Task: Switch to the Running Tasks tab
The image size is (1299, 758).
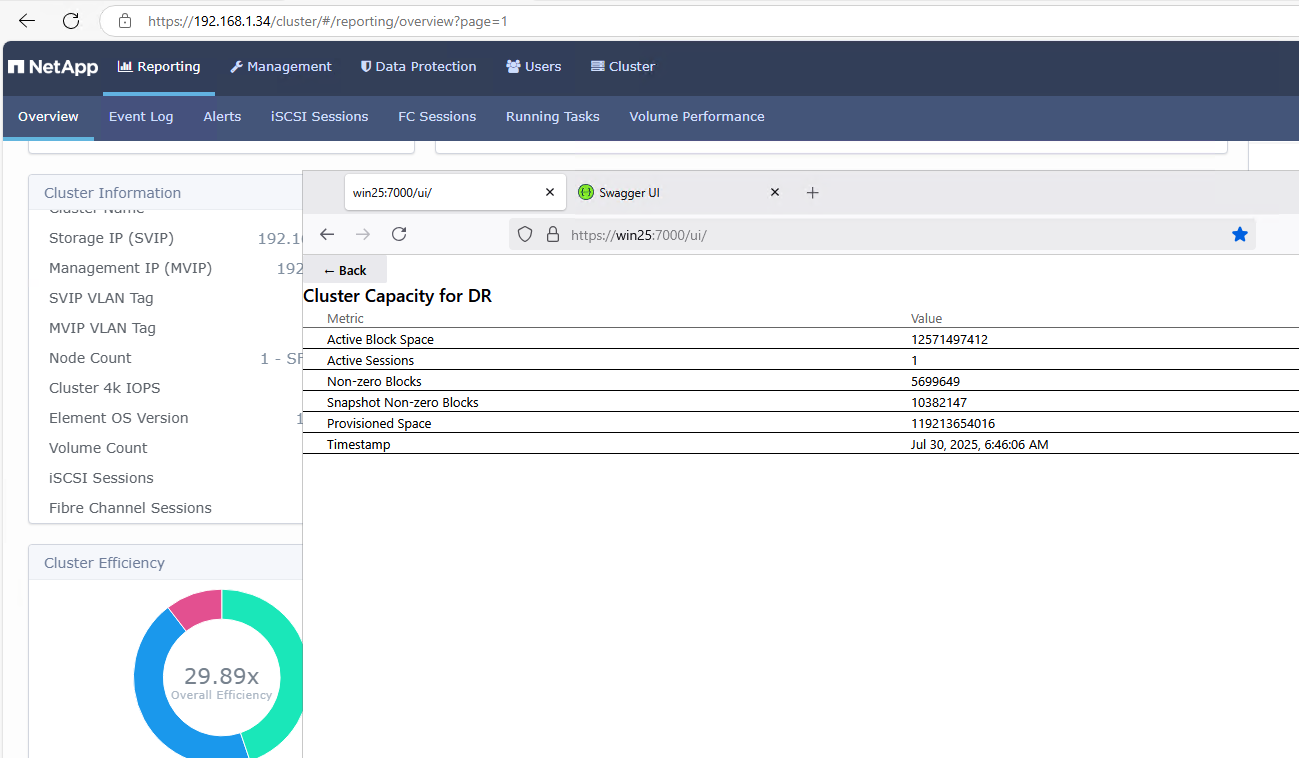Action: tap(553, 117)
